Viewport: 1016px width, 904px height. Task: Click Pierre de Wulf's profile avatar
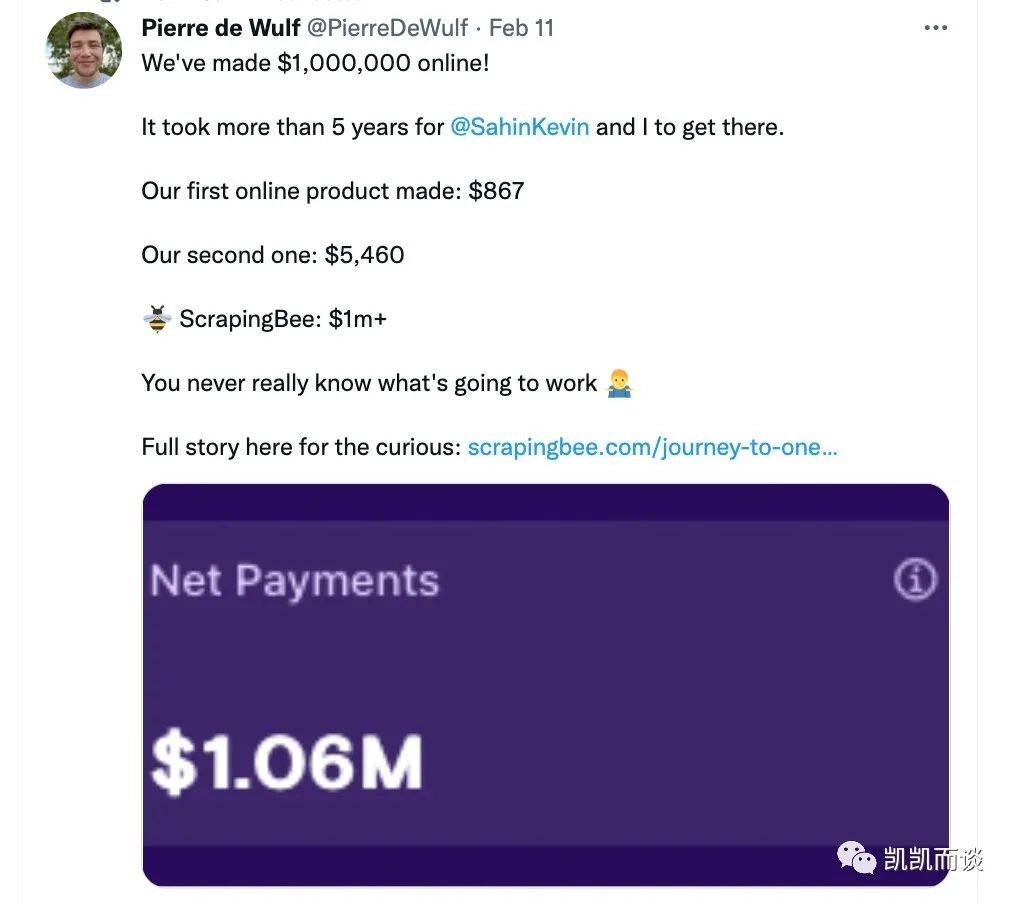point(84,50)
